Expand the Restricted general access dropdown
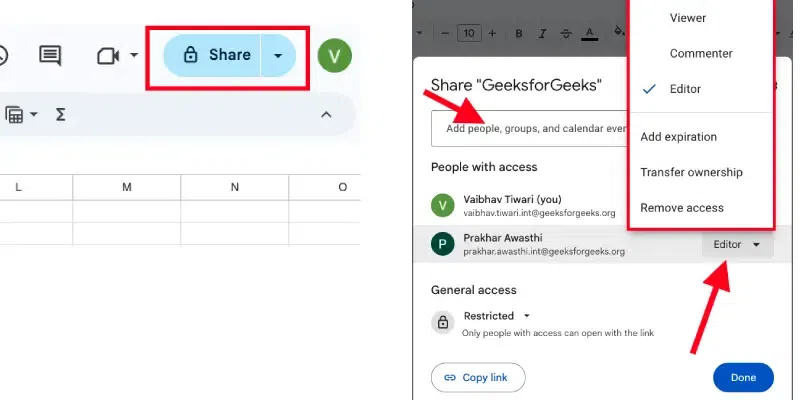The height and width of the screenshot is (400, 800). pyautogui.click(x=497, y=316)
